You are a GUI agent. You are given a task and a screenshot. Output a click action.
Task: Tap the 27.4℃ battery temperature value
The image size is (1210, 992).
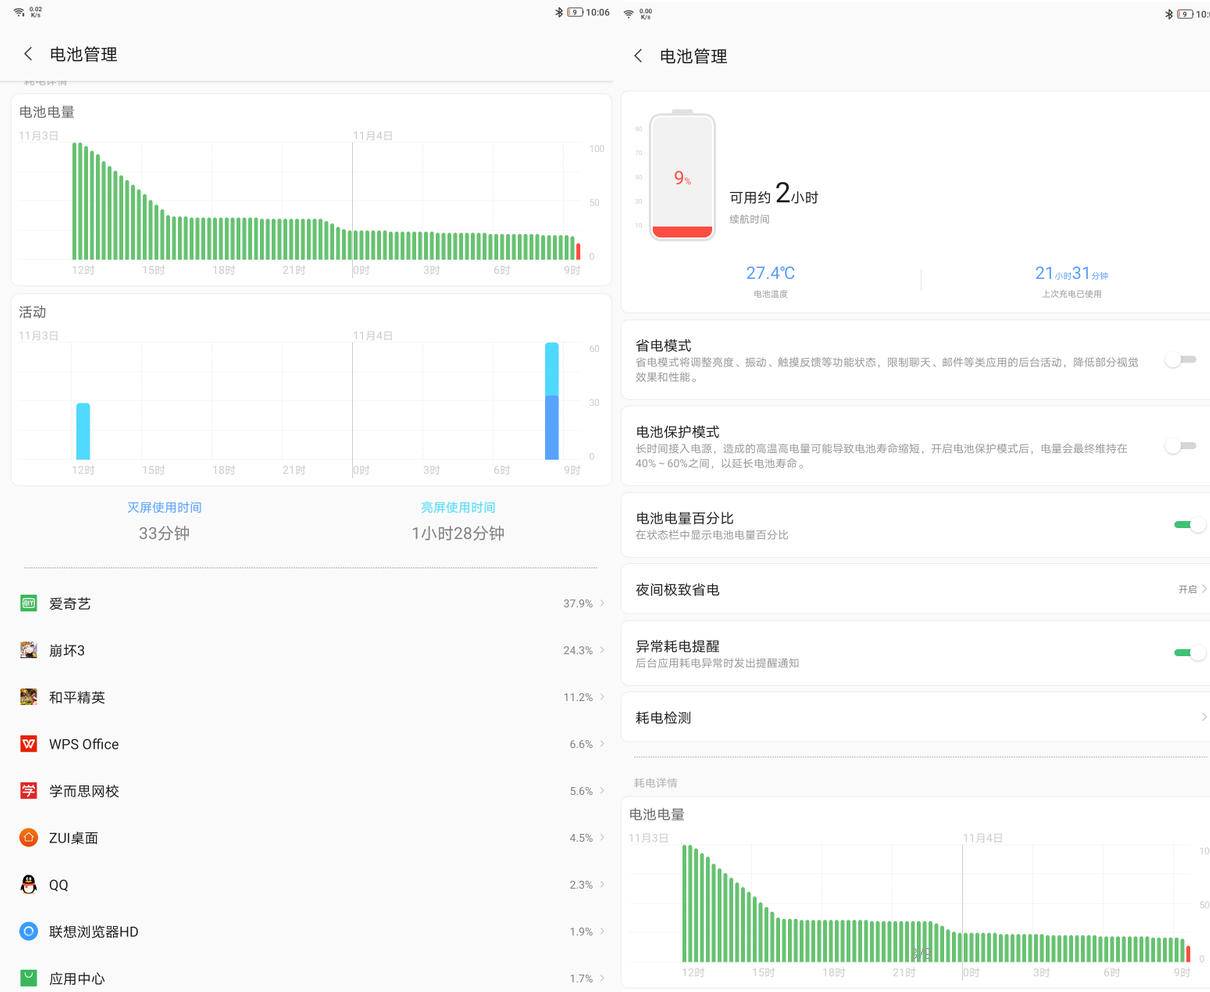(770, 273)
